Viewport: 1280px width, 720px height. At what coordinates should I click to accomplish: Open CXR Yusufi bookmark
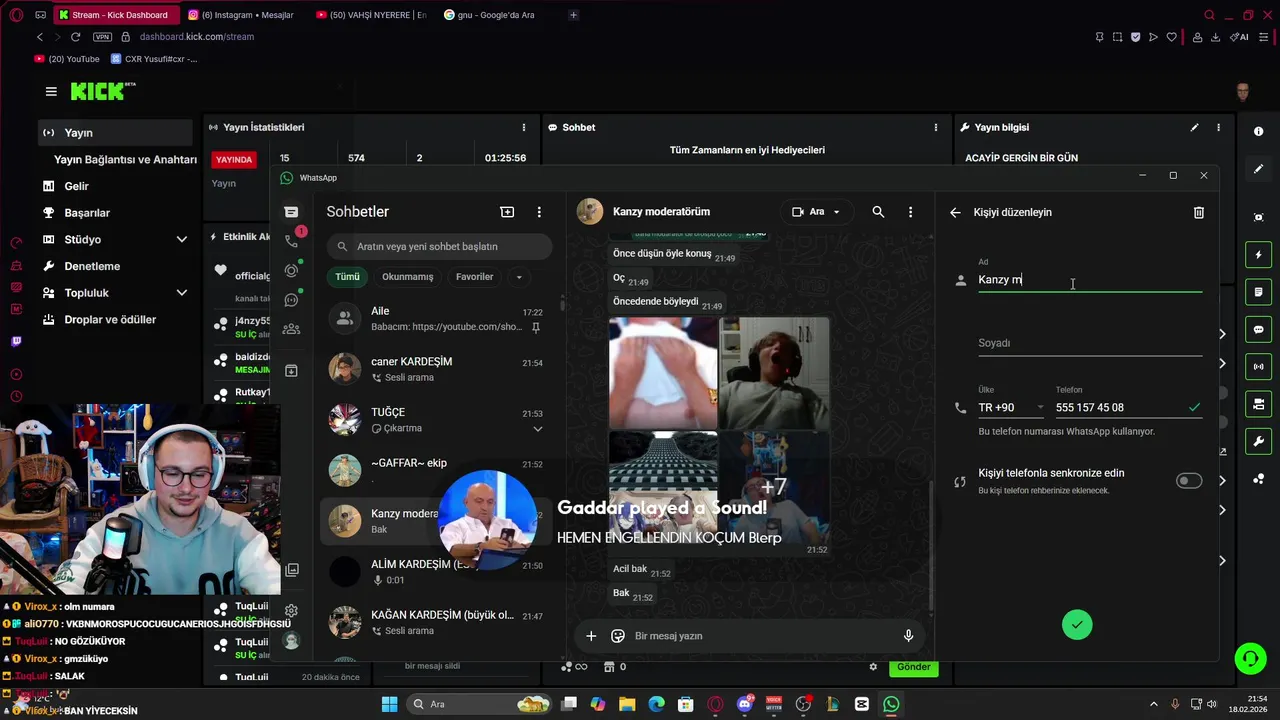click(x=153, y=59)
